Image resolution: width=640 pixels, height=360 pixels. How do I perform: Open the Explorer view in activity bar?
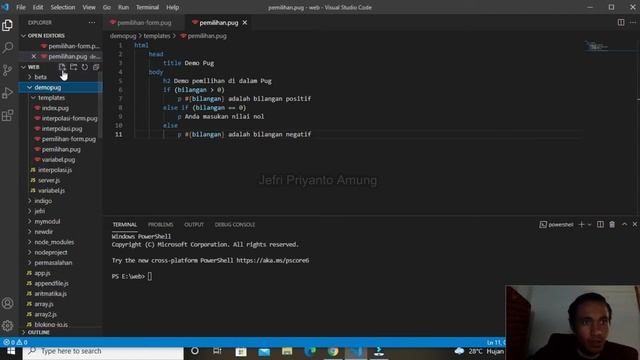coord(7,25)
